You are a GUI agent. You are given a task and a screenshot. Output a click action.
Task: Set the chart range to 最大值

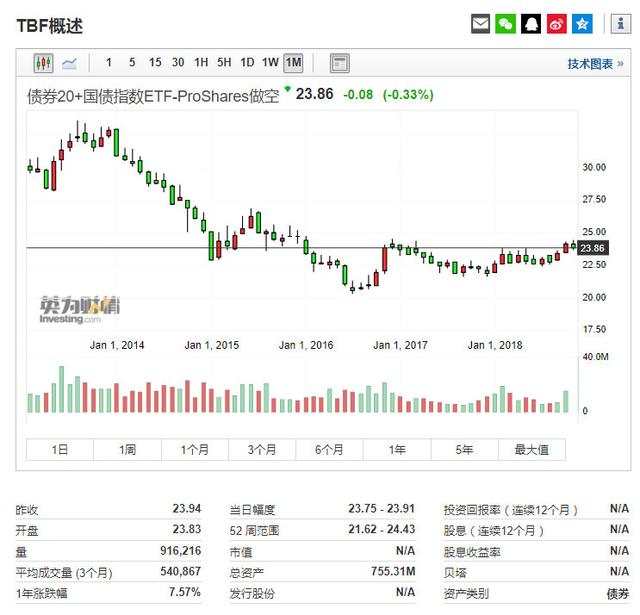pos(532,449)
